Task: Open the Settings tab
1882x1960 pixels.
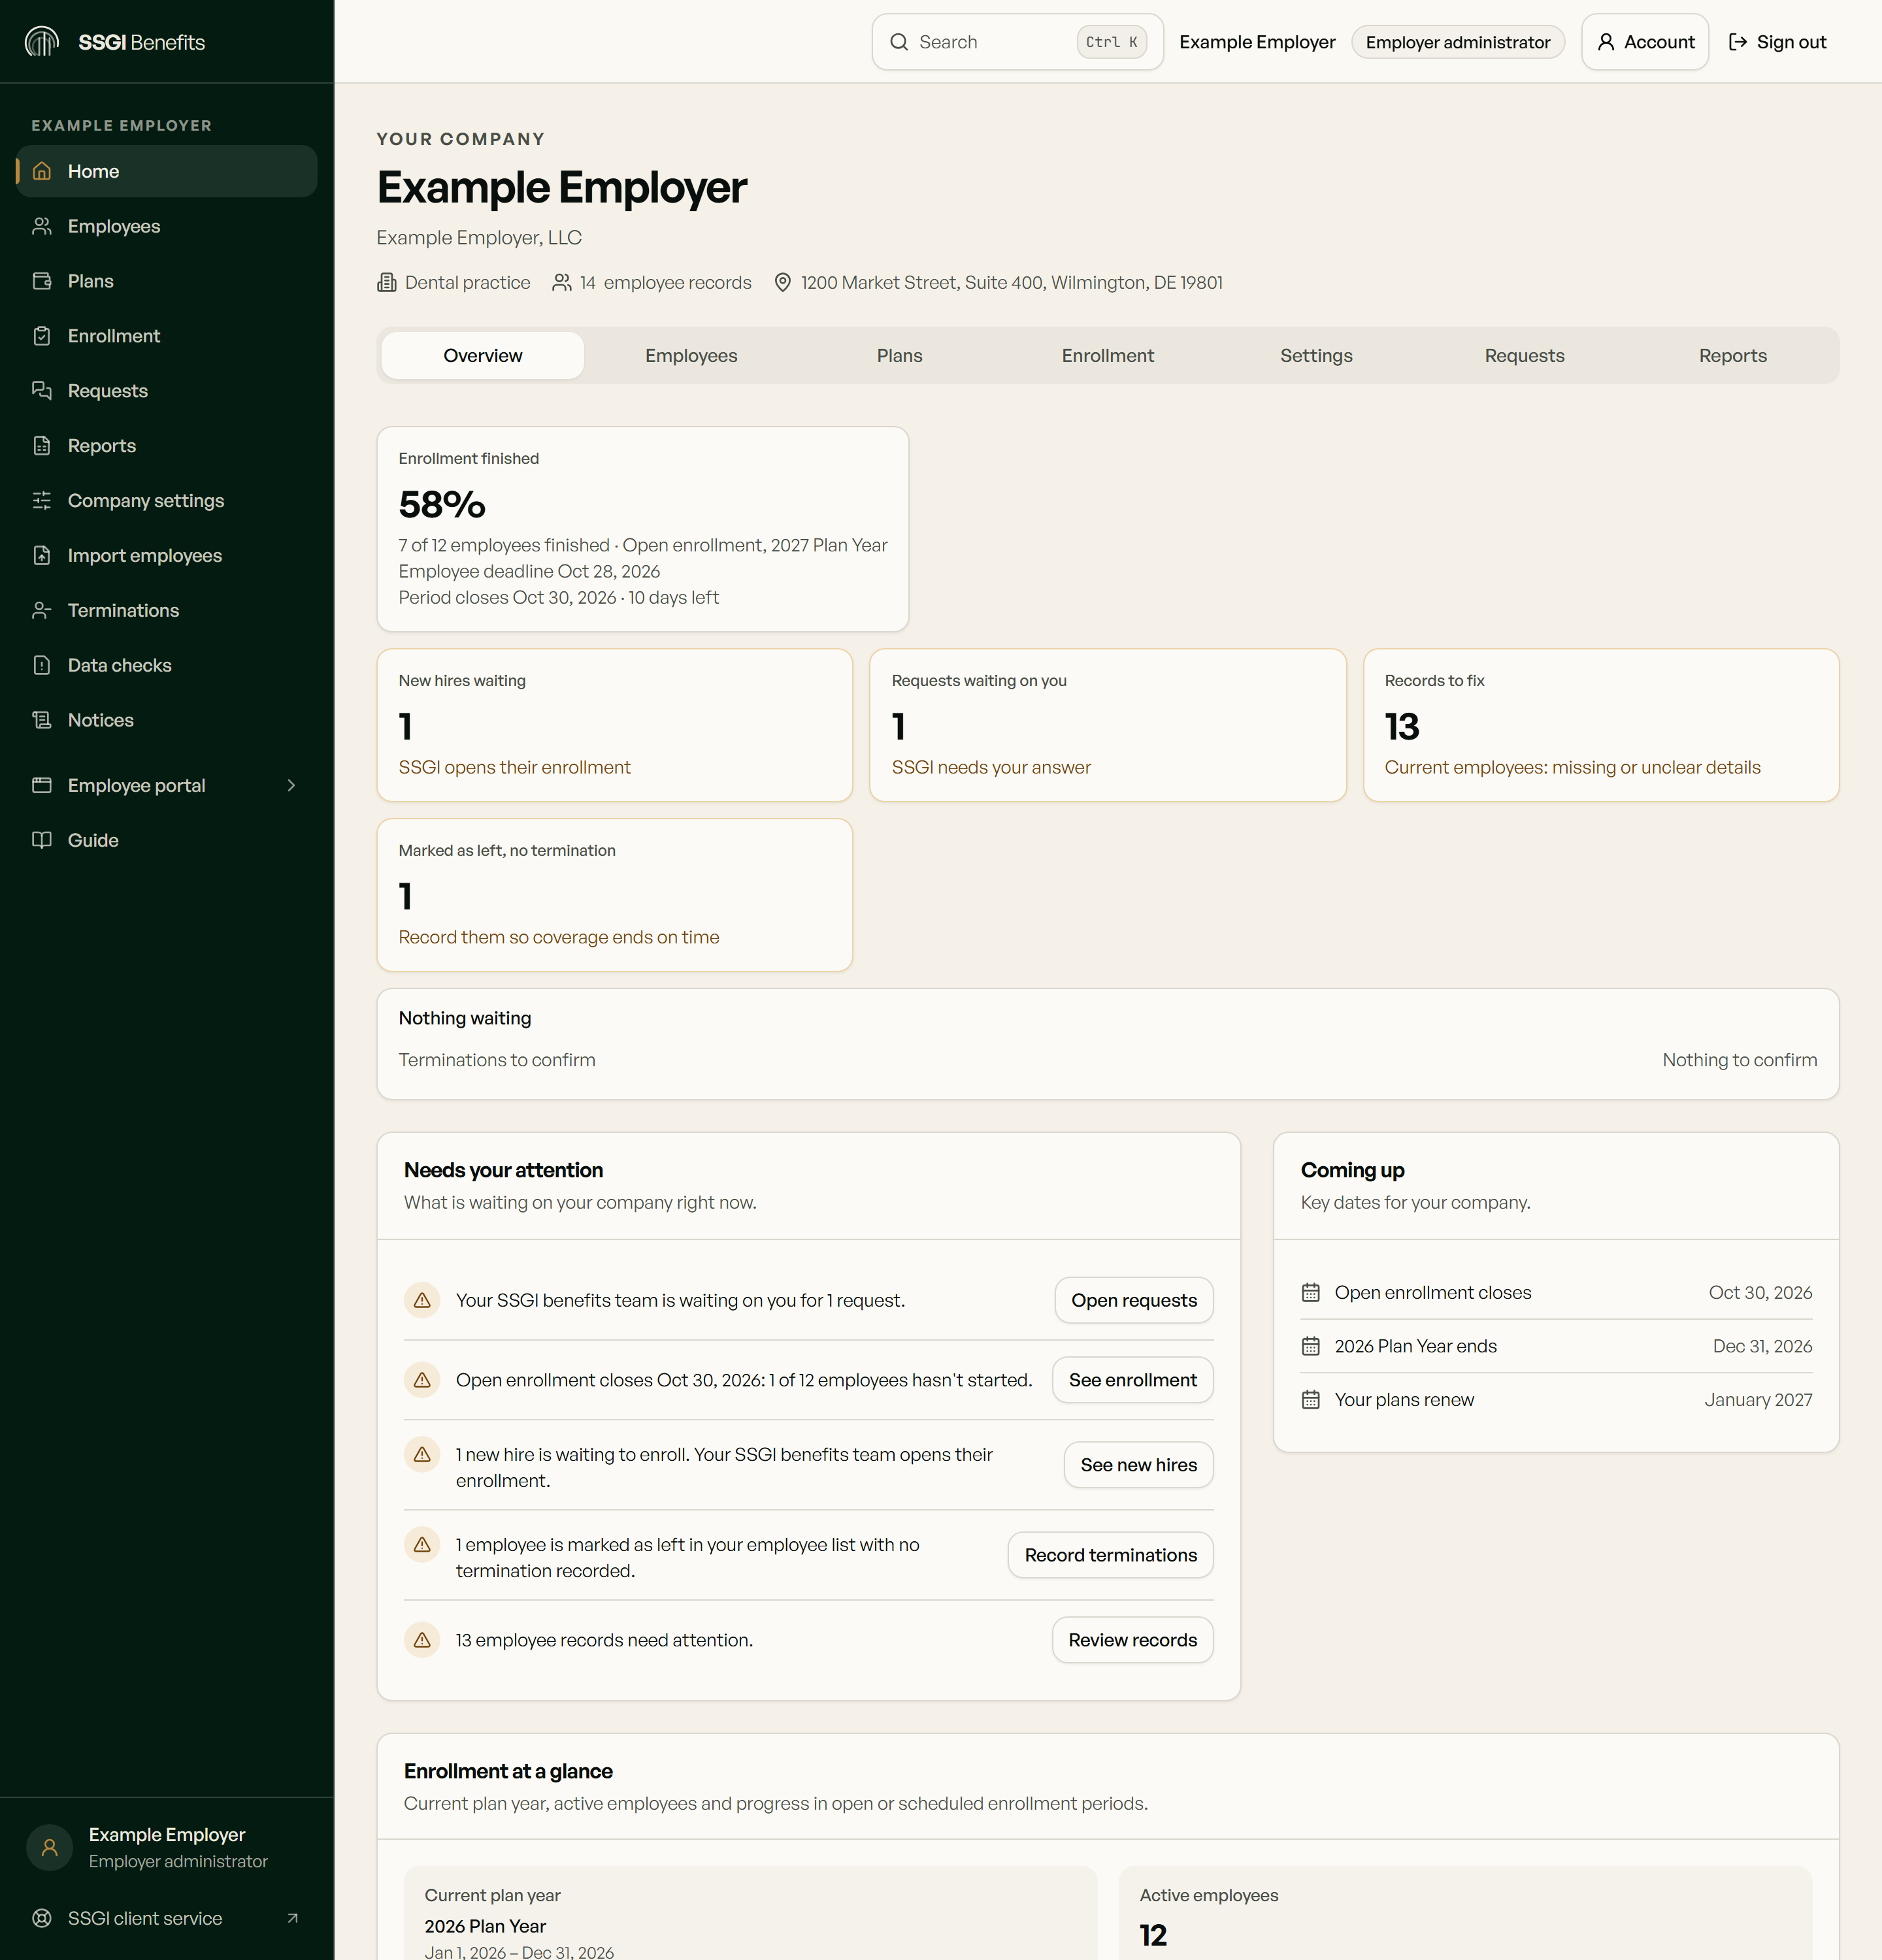Action: pos(1316,356)
